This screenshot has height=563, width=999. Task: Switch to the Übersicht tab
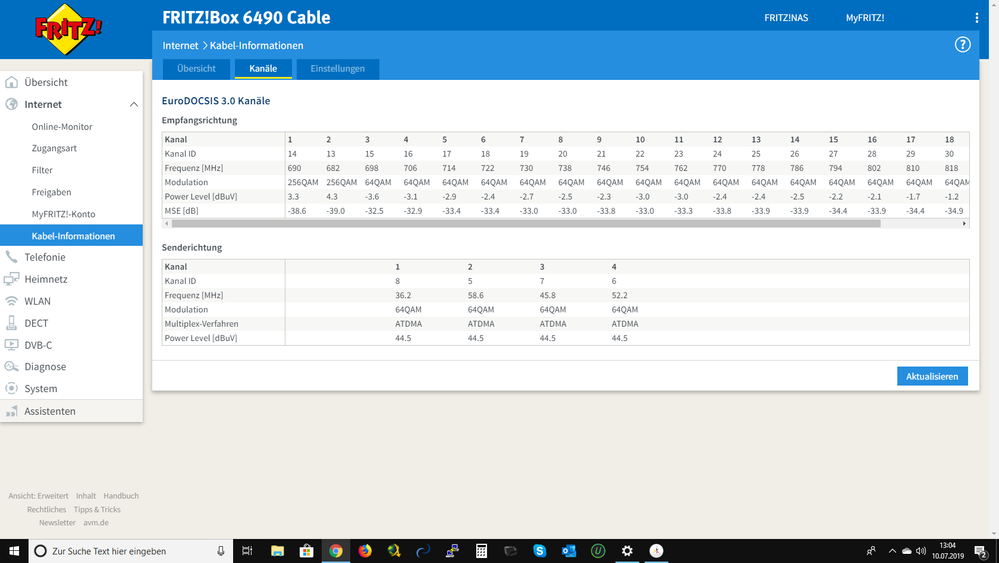pyautogui.click(x=196, y=69)
